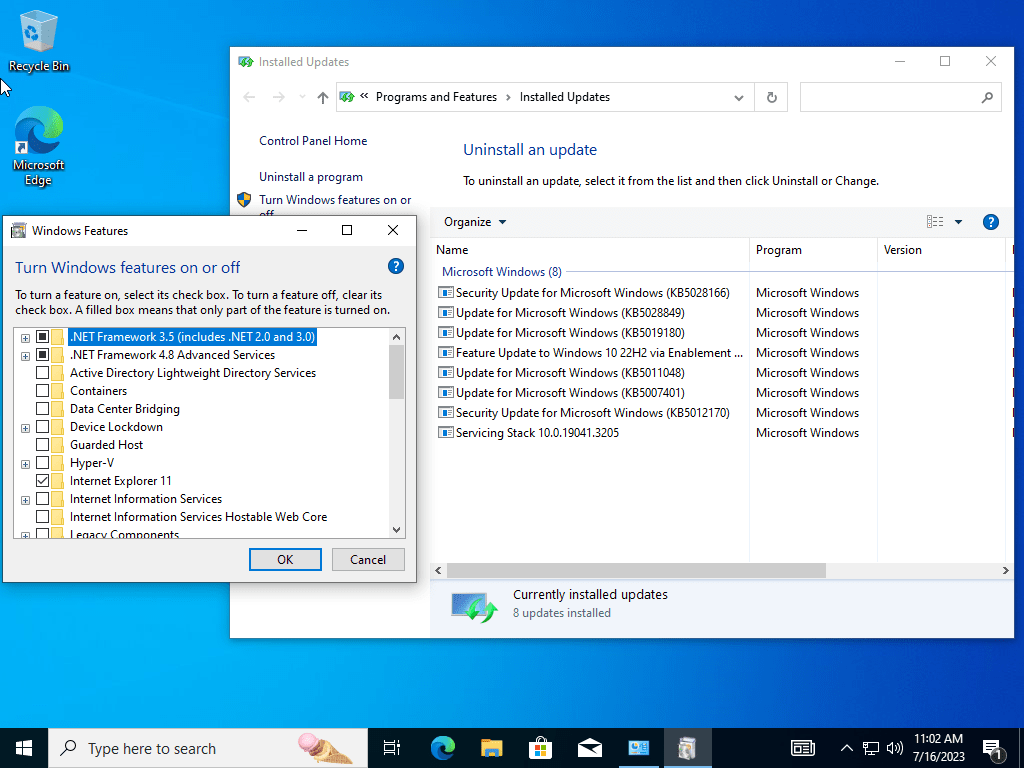Click the Windows Features vertical scrollbar thumb
This screenshot has width=1024, height=768.
[x=396, y=372]
